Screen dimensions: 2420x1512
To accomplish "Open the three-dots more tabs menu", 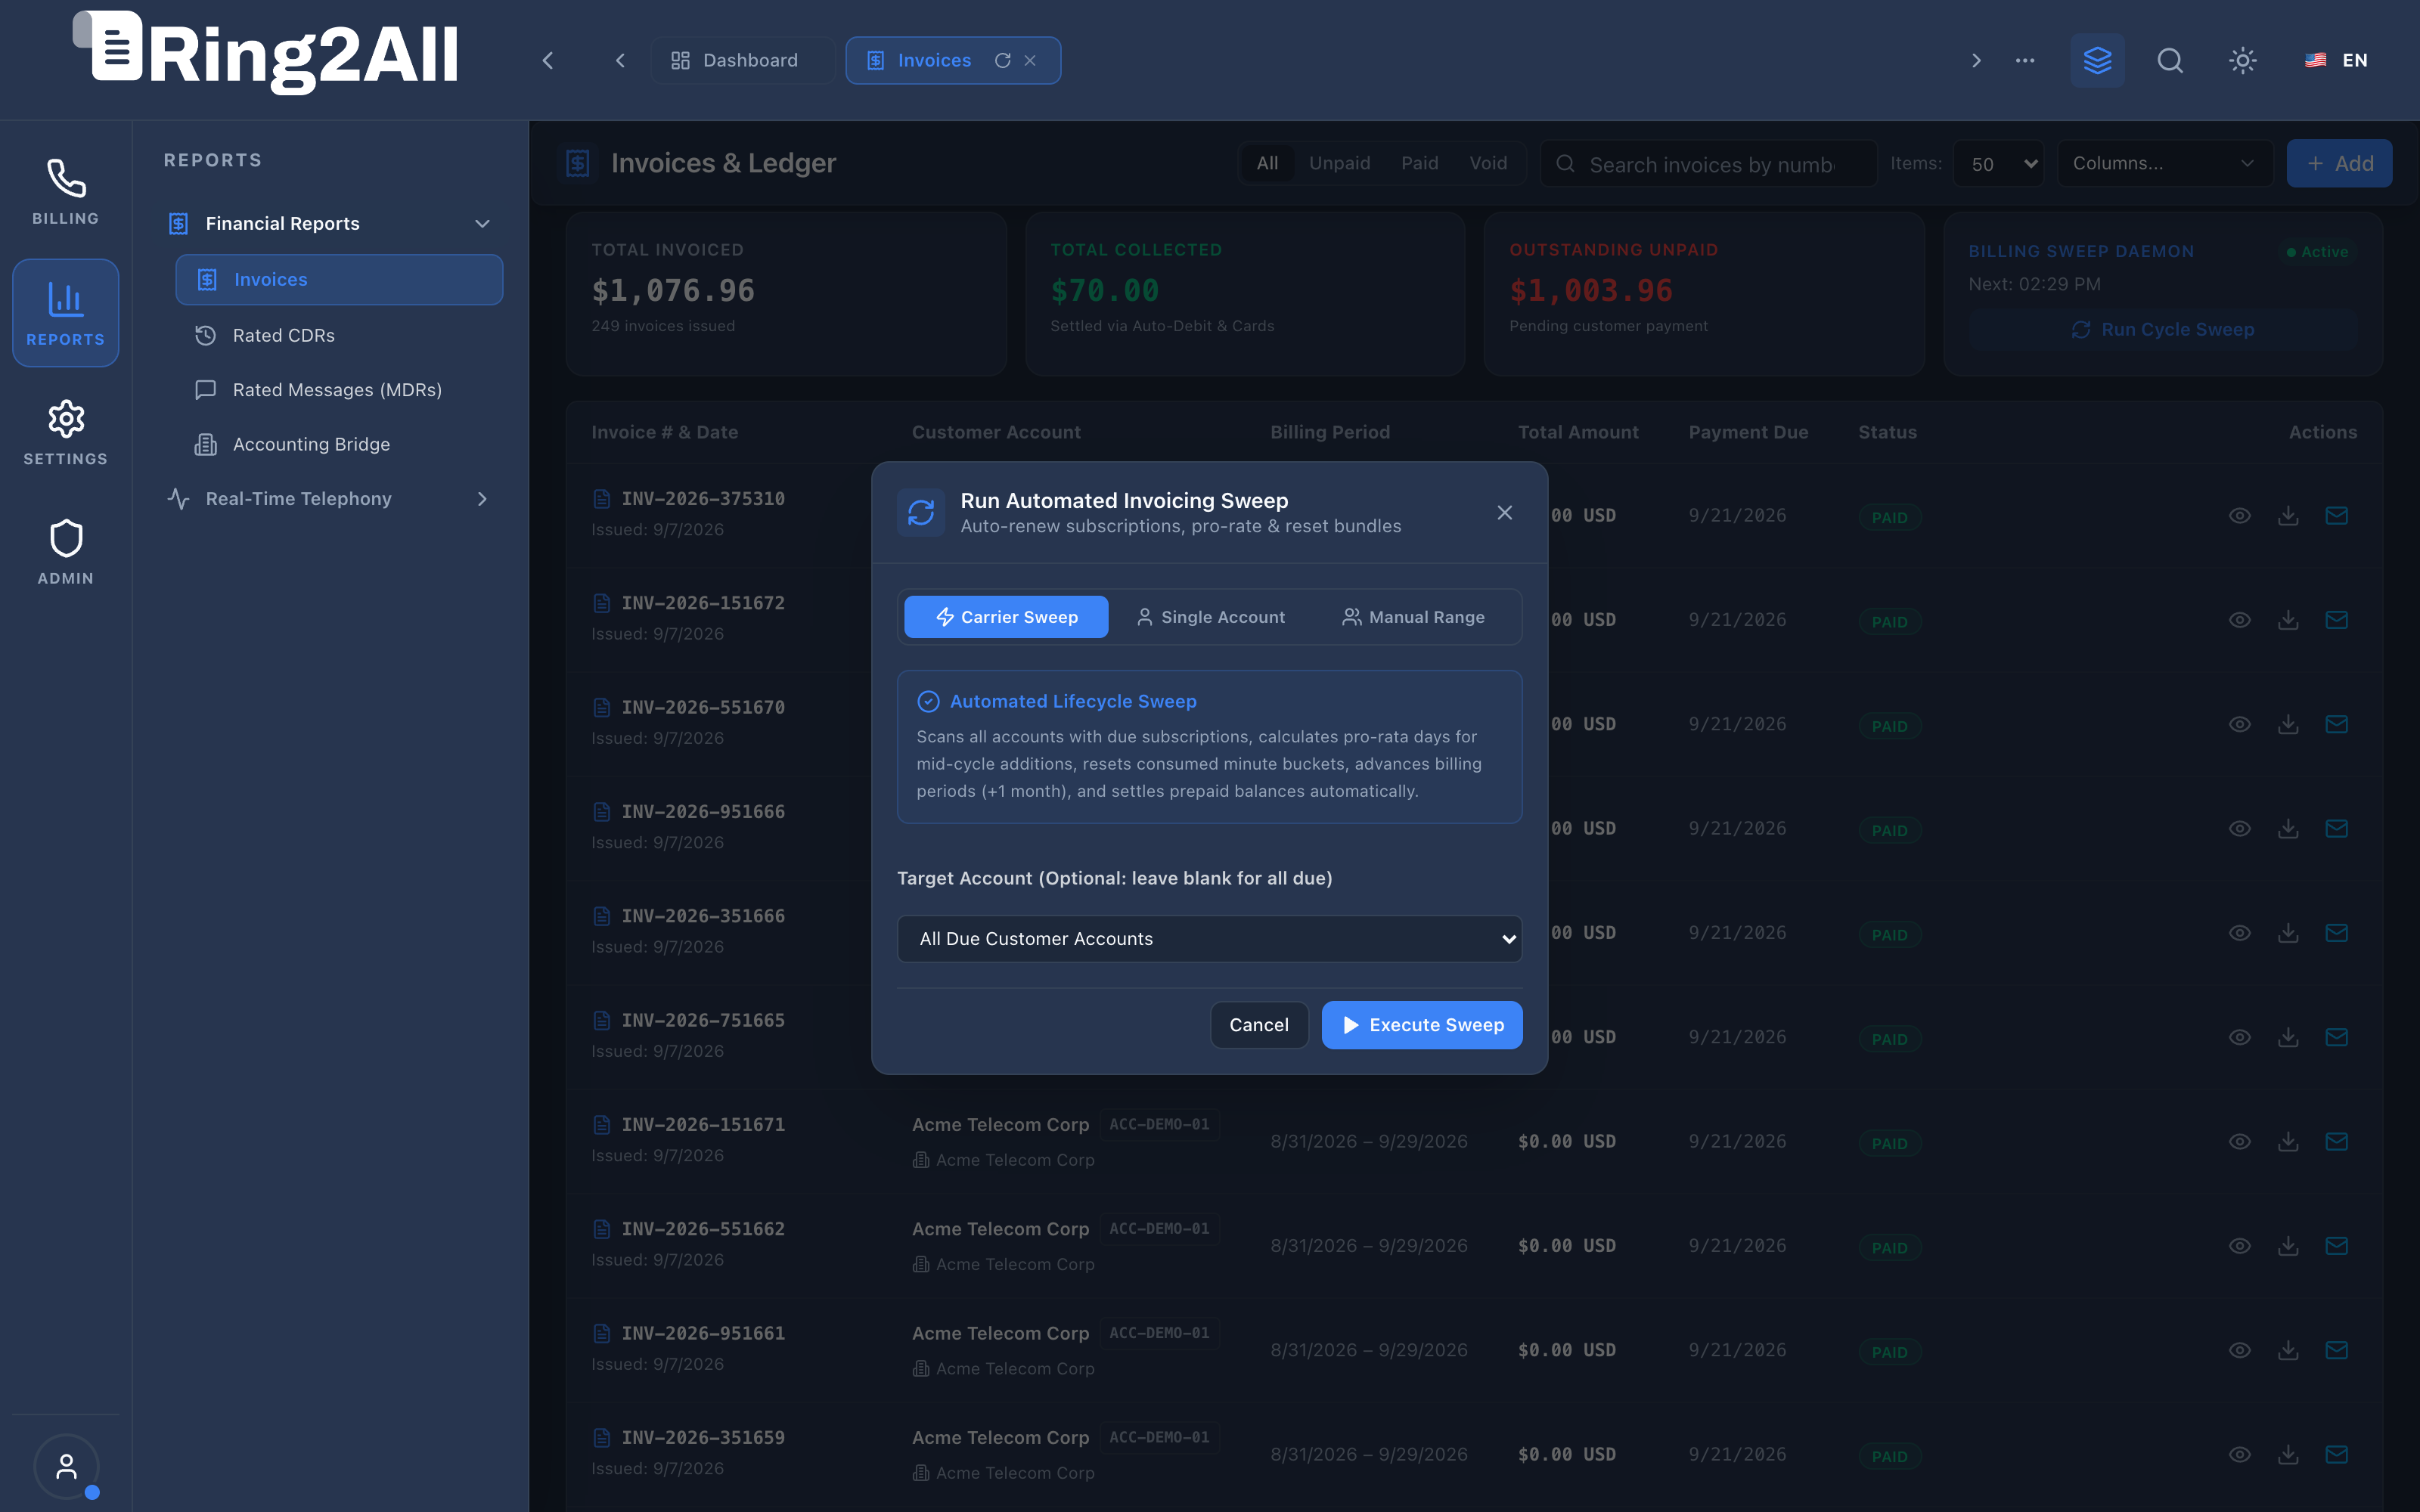I will (x=2025, y=60).
